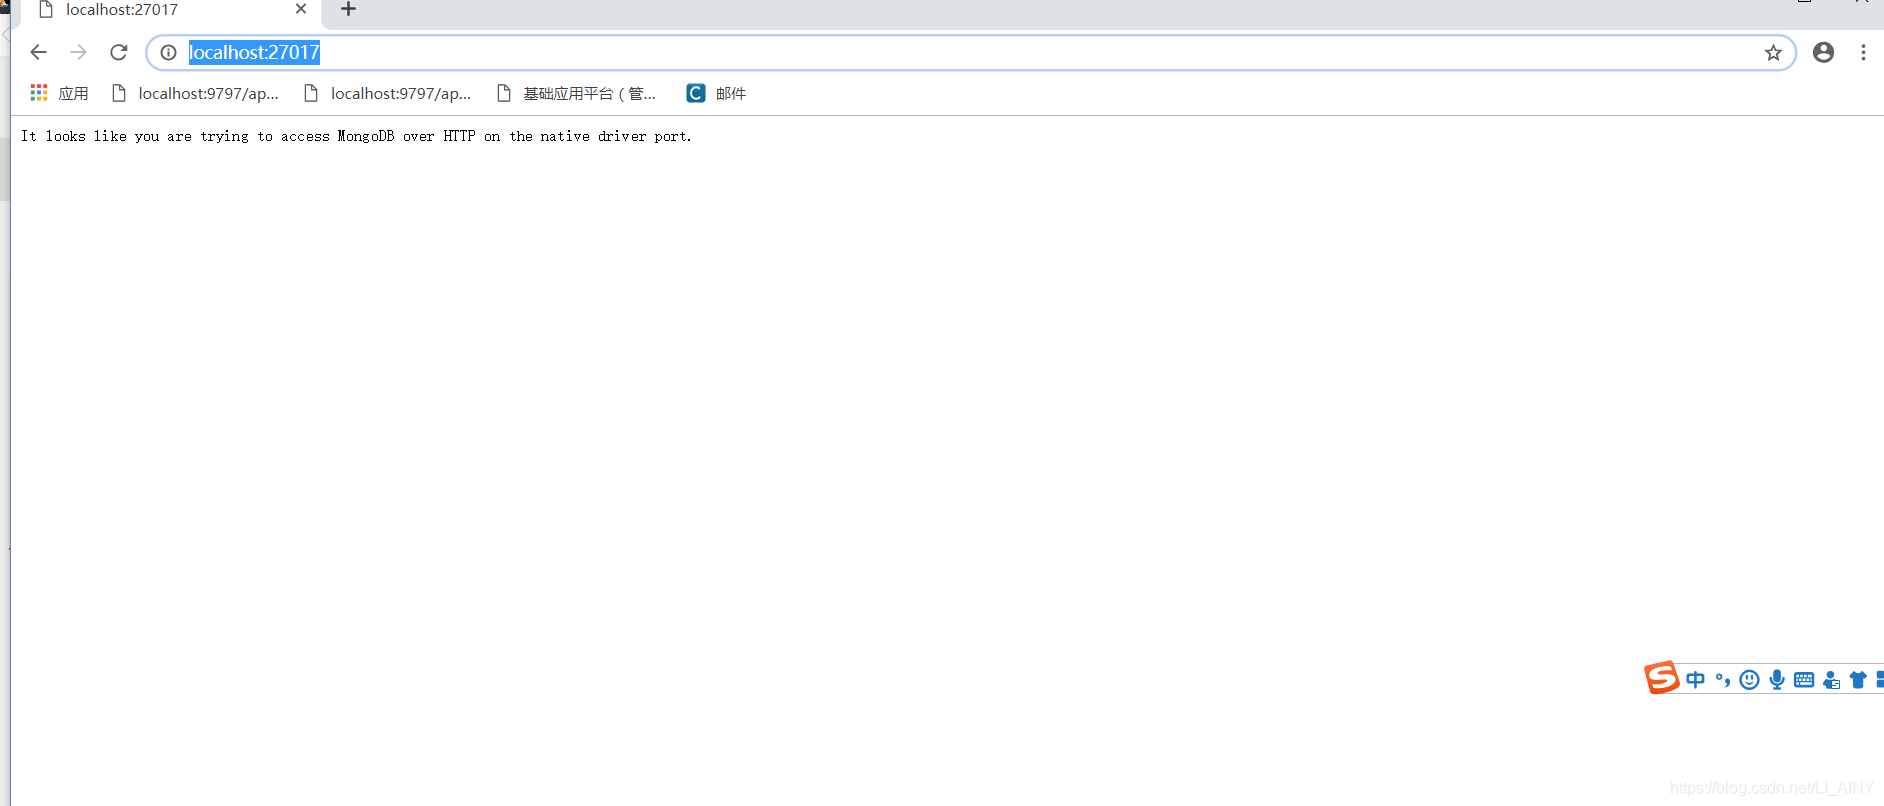1884x806 pixels.
Task: Go back to the previous page
Action: tap(38, 52)
